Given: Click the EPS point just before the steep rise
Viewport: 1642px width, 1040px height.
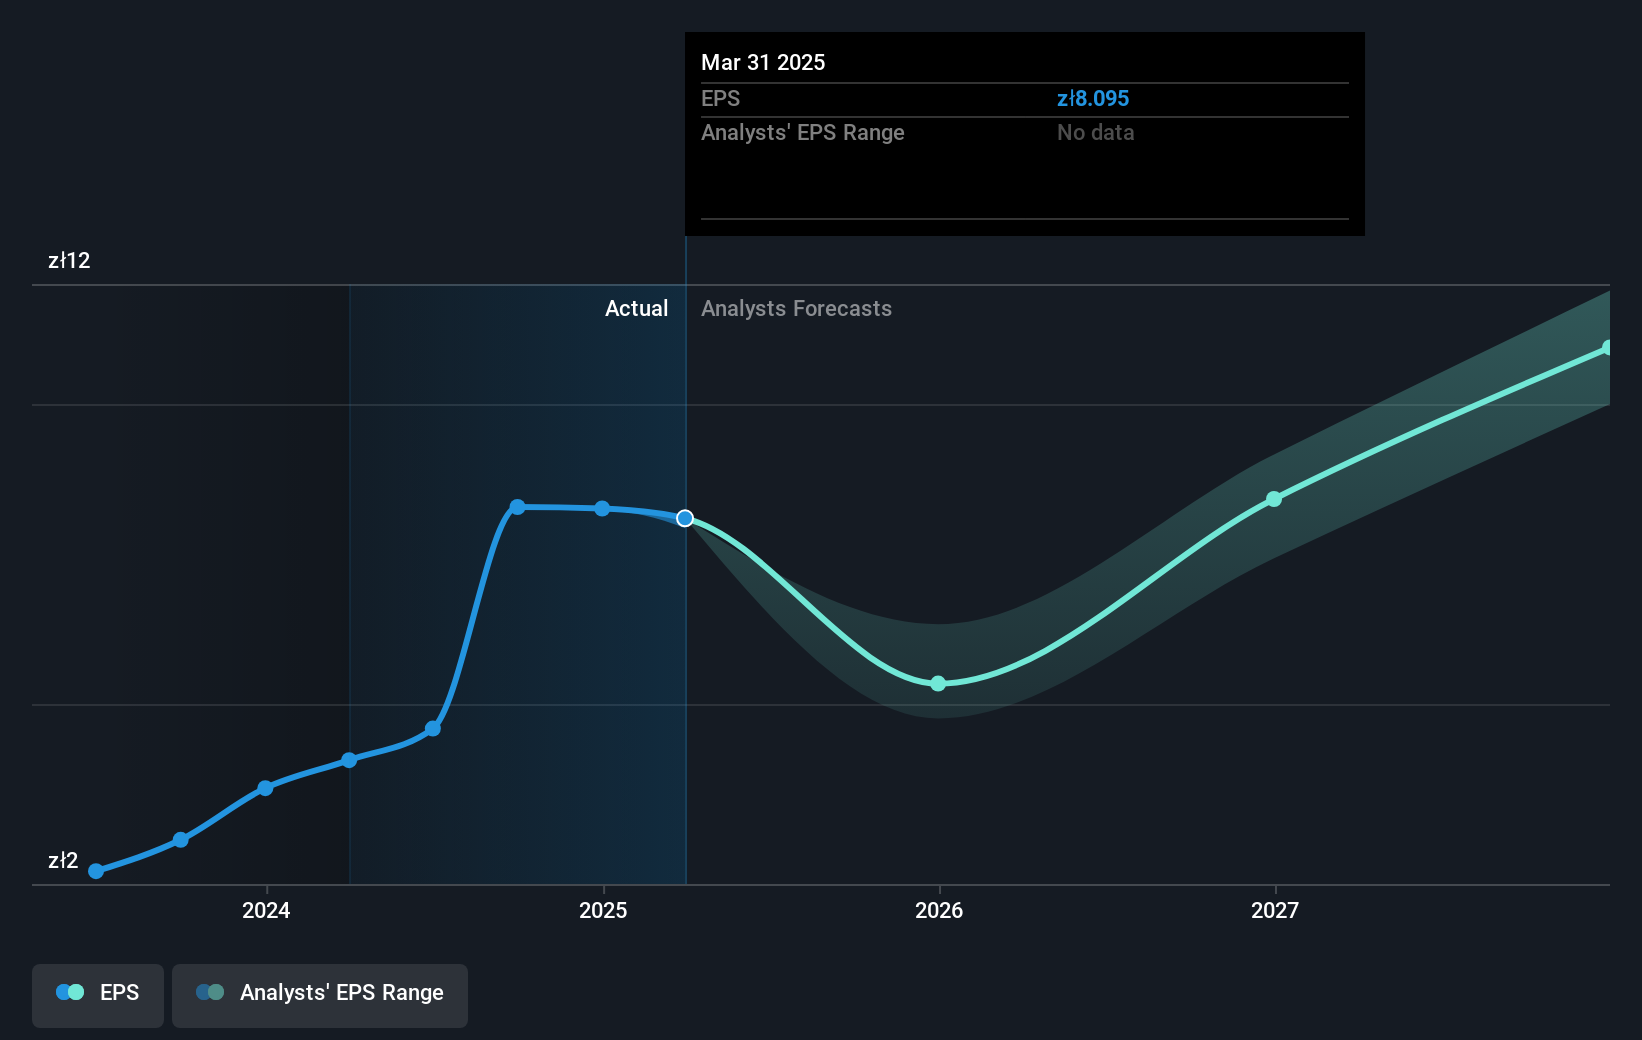Looking at the screenshot, I should [433, 729].
